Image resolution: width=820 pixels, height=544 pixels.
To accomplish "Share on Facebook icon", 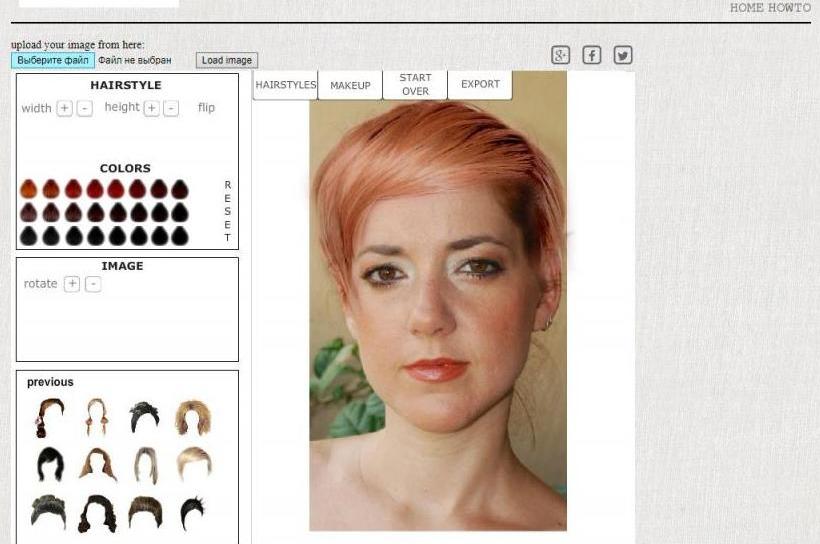I will point(591,55).
